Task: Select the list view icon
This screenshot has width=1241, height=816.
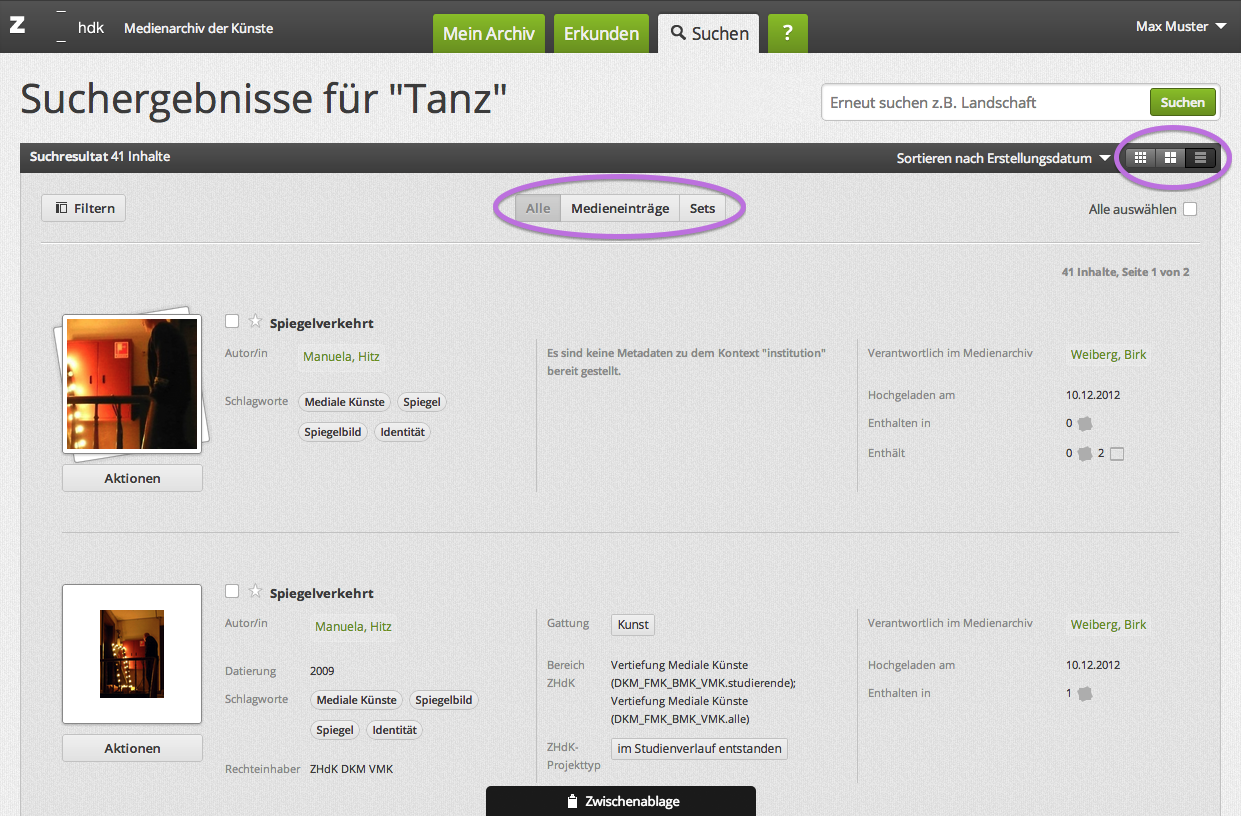Action: pos(1201,157)
